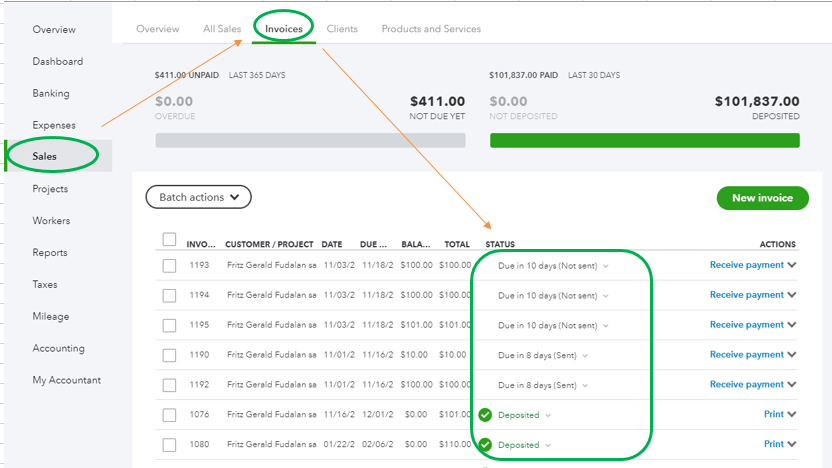832x468 pixels.
Task: Open Projects in the sidebar
Action: point(50,188)
